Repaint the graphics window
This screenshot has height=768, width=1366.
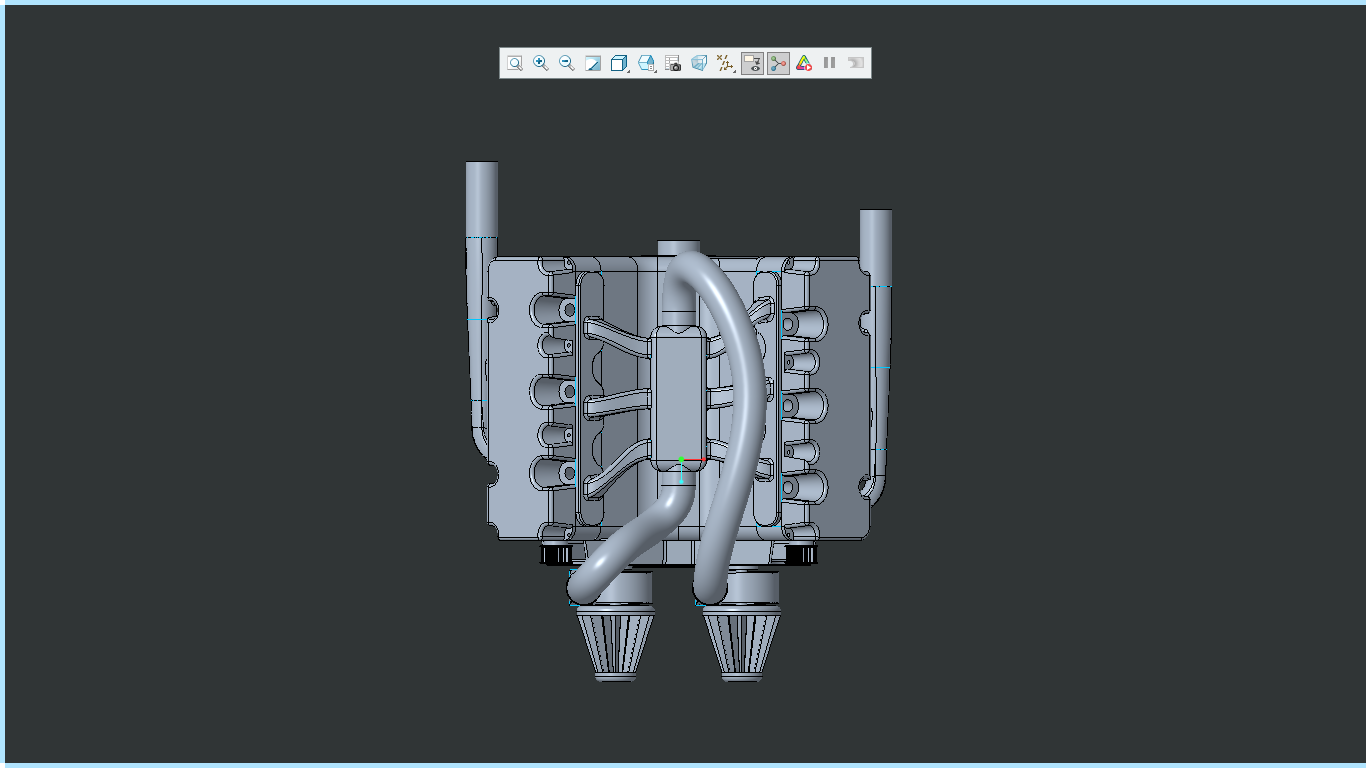[592, 63]
